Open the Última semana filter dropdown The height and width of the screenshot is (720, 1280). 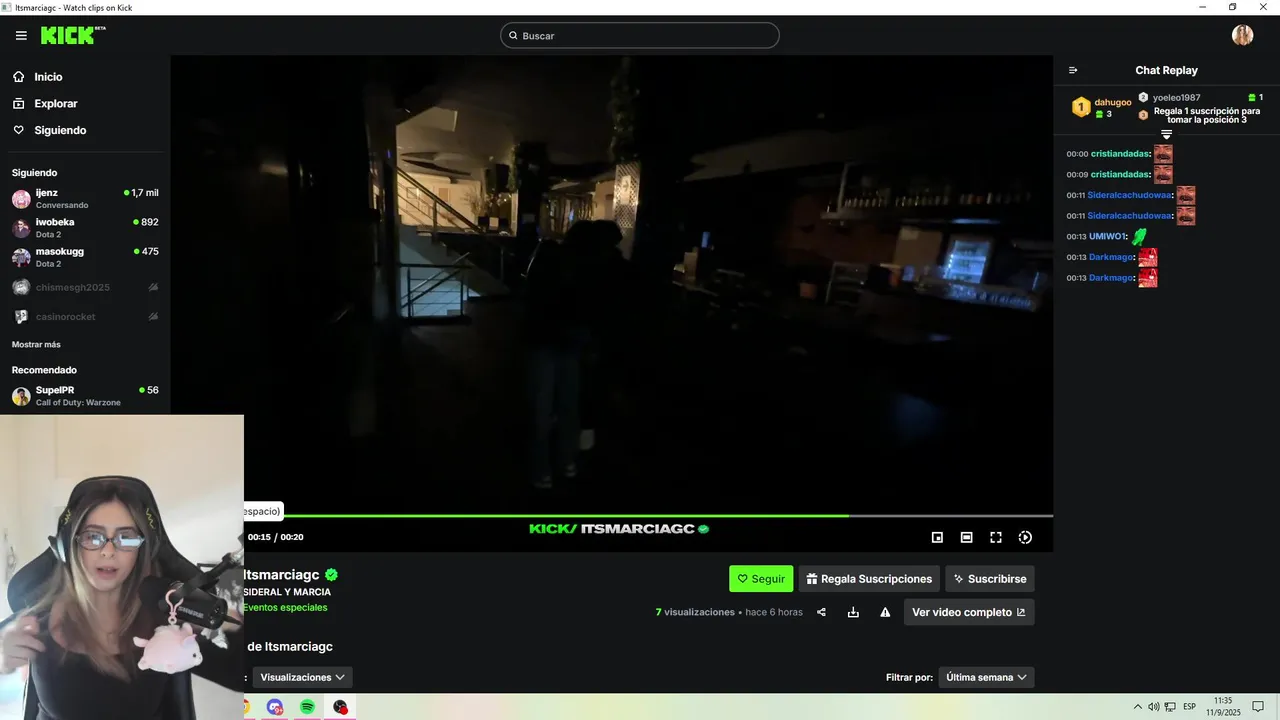[x=986, y=677]
